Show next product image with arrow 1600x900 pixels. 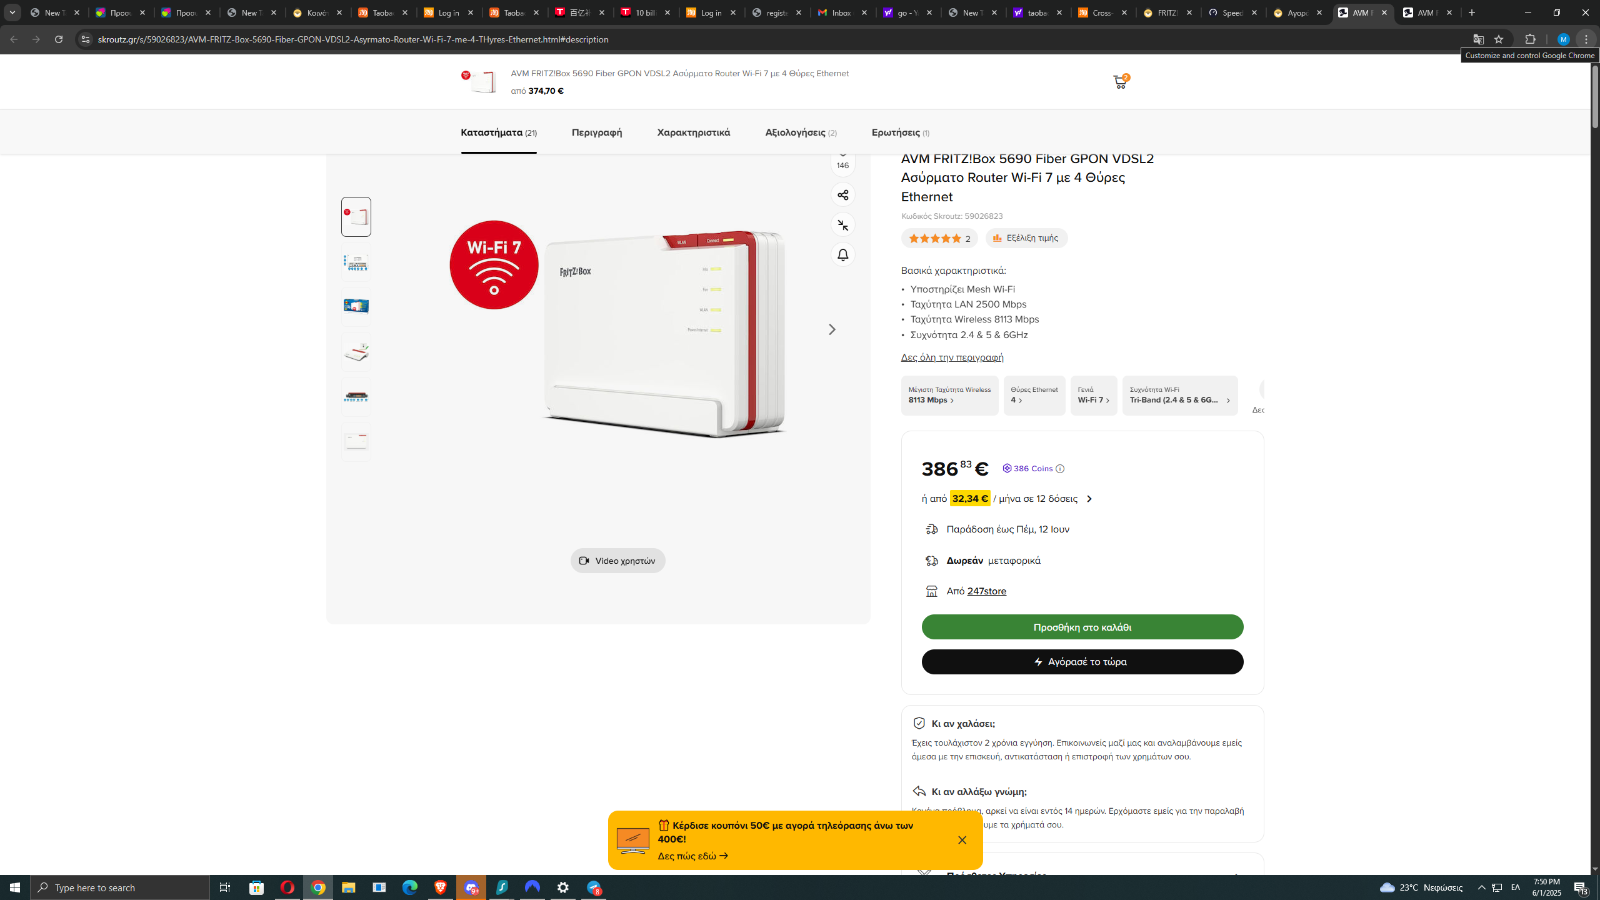[x=831, y=329]
